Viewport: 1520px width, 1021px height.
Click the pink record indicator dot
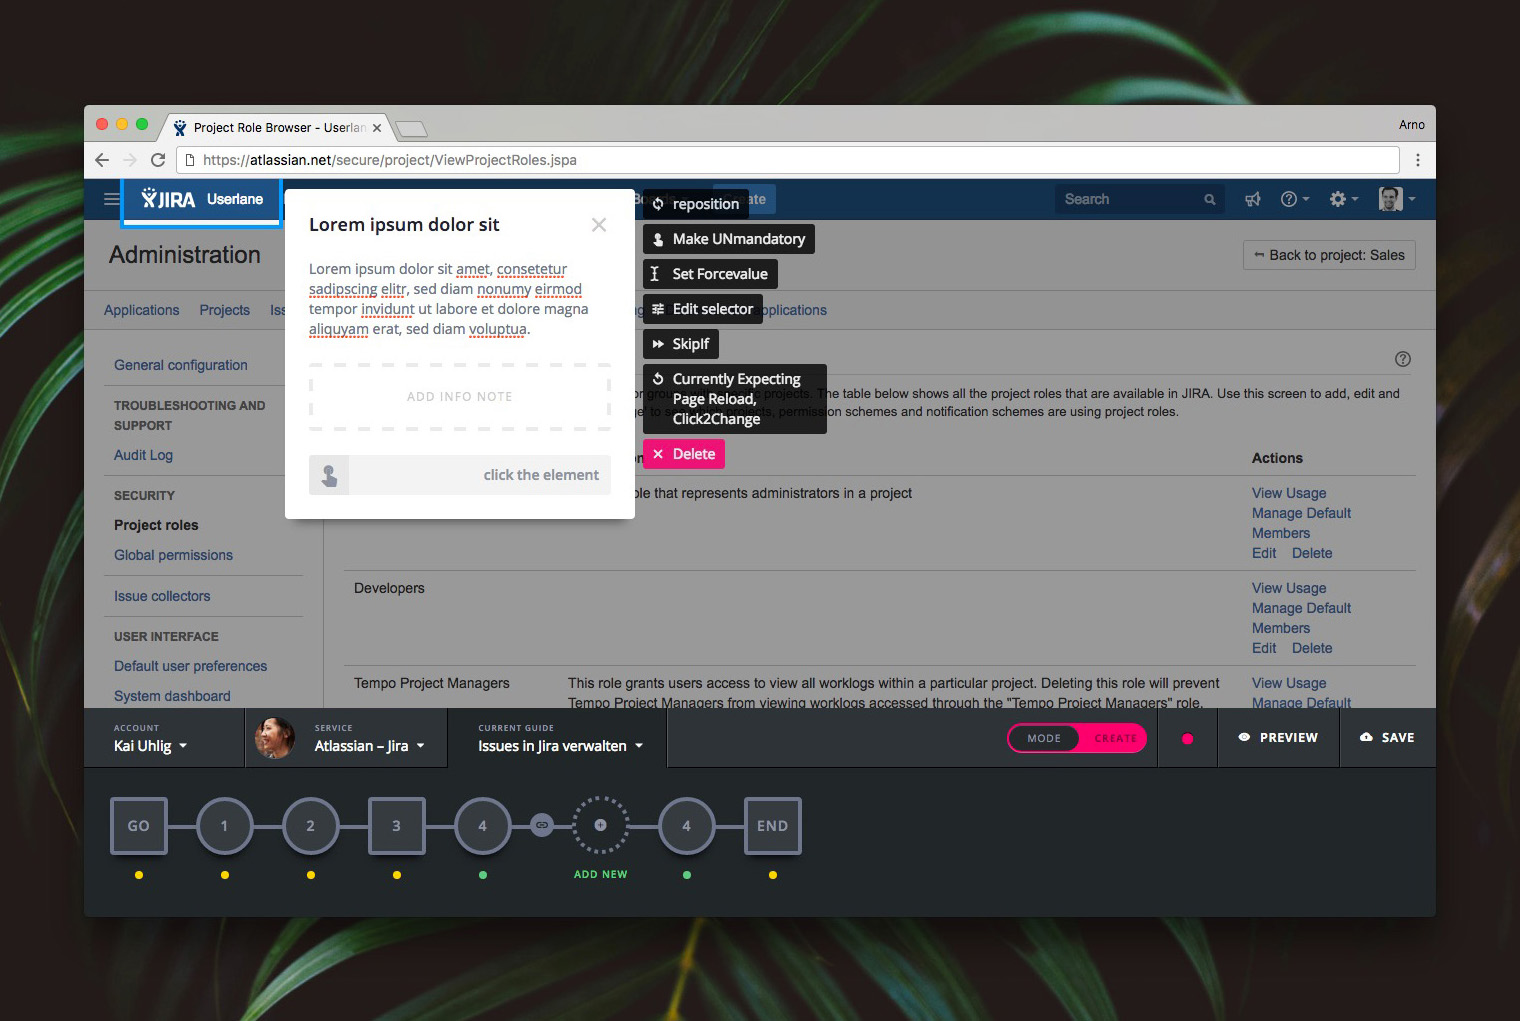1187,739
